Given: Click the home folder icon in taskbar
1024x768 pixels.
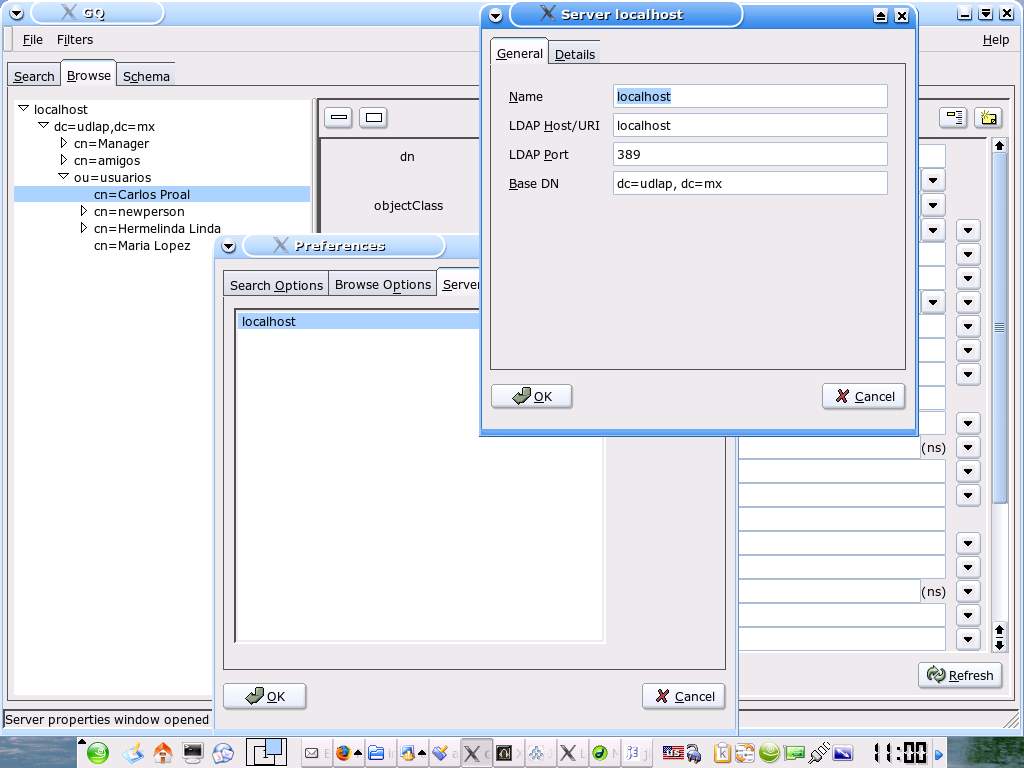Looking at the screenshot, I should pyautogui.click(x=162, y=753).
